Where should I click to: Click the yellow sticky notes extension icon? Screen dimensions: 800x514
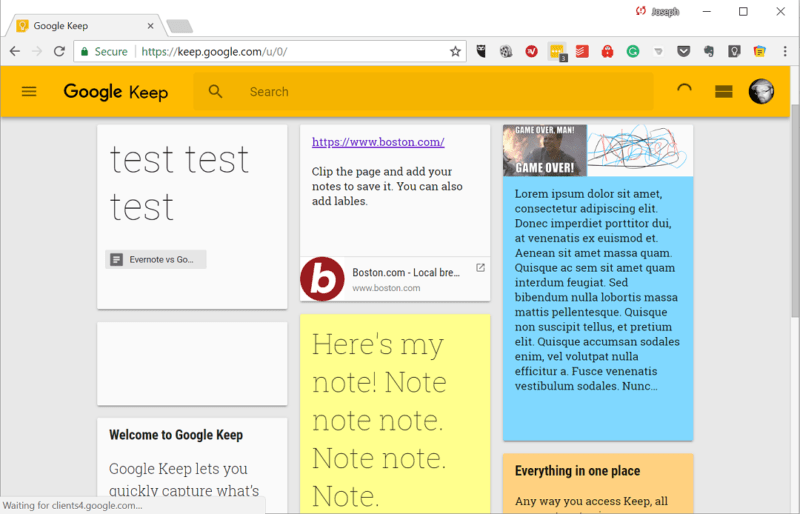pos(760,51)
